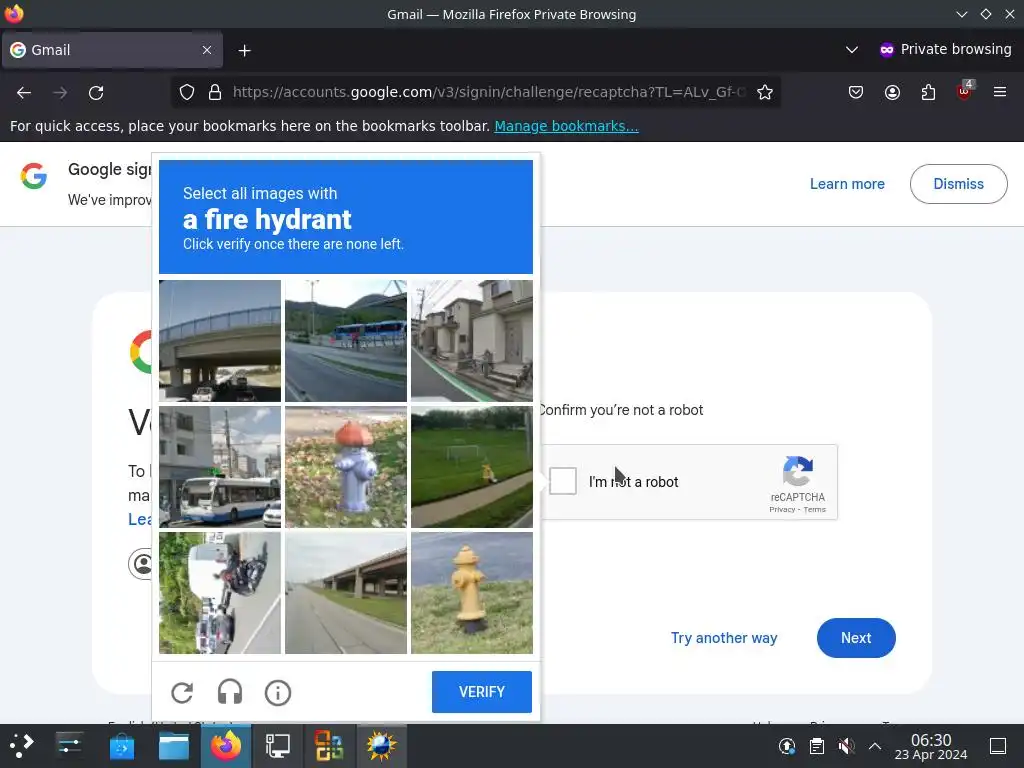Screen dimensions: 1024x768
Task: Open System Settings from taskbar
Action: 69,745
